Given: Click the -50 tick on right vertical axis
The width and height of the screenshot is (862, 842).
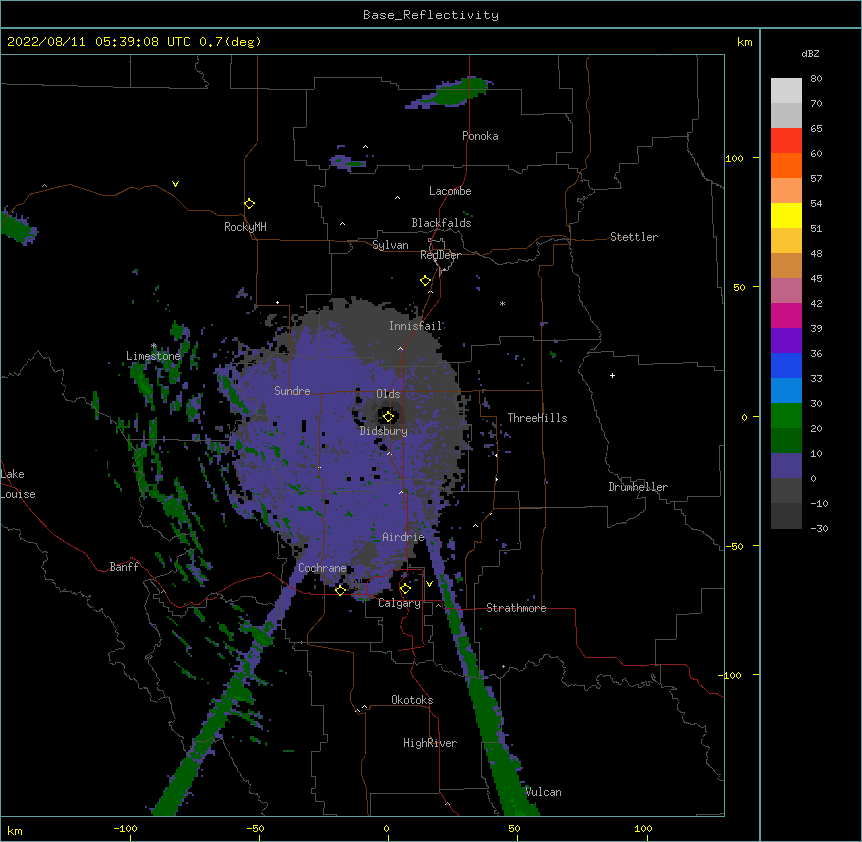Looking at the screenshot, I should click(x=734, y=546).
